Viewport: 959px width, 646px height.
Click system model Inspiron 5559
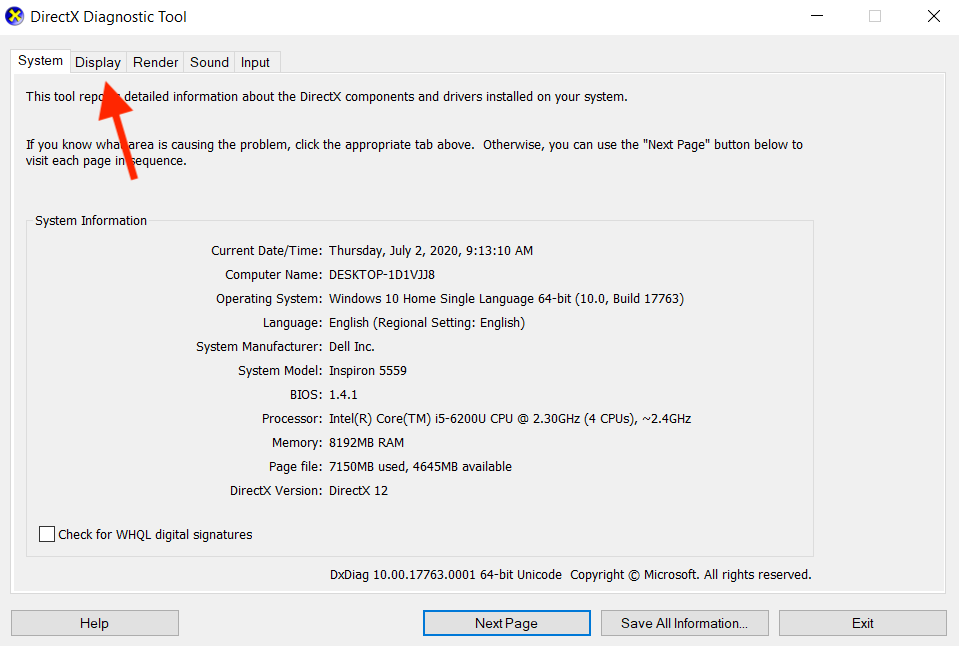point(368,371)
